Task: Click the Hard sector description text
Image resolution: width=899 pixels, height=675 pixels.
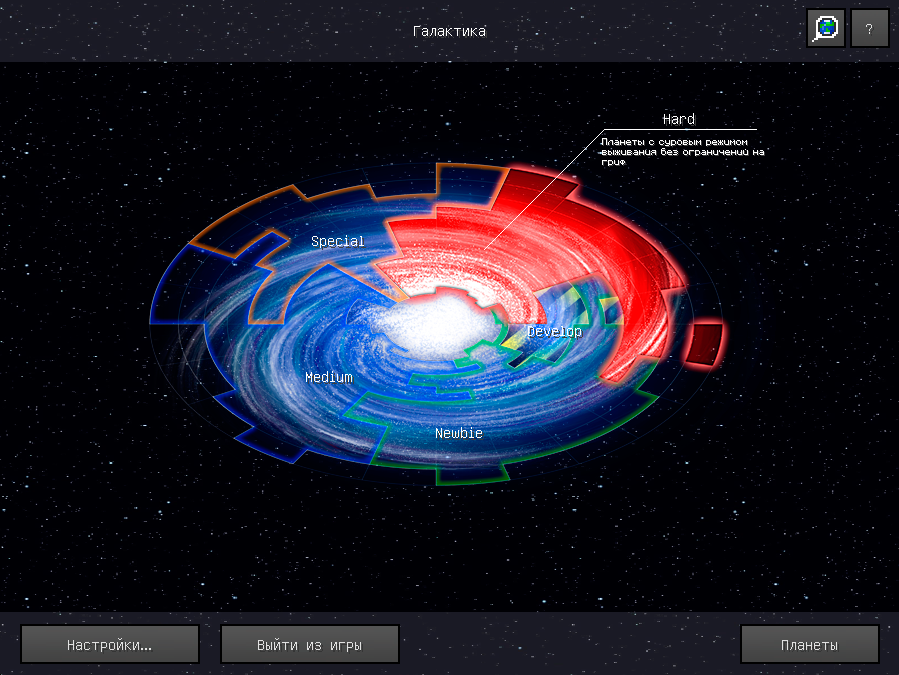Action: pyautogui.click(x=682, y=151)
